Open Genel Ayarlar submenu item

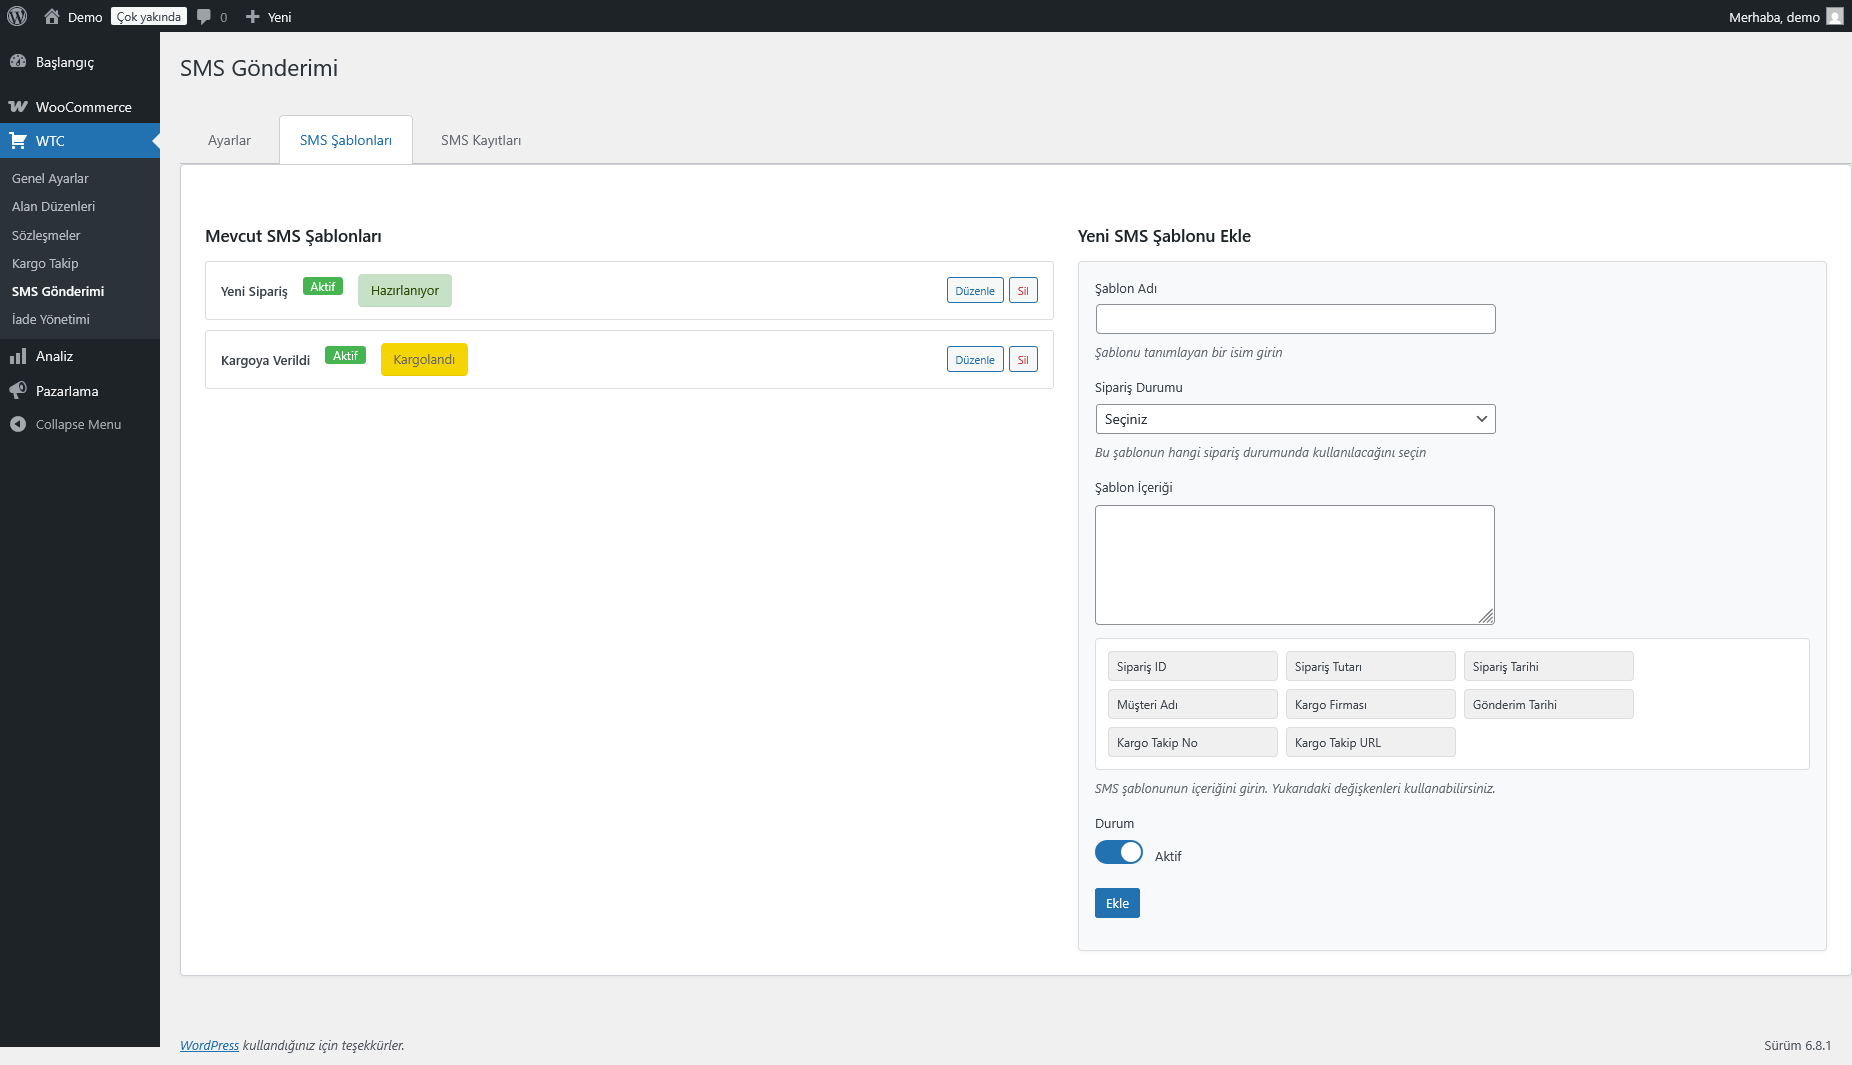(x=50, y=178)
